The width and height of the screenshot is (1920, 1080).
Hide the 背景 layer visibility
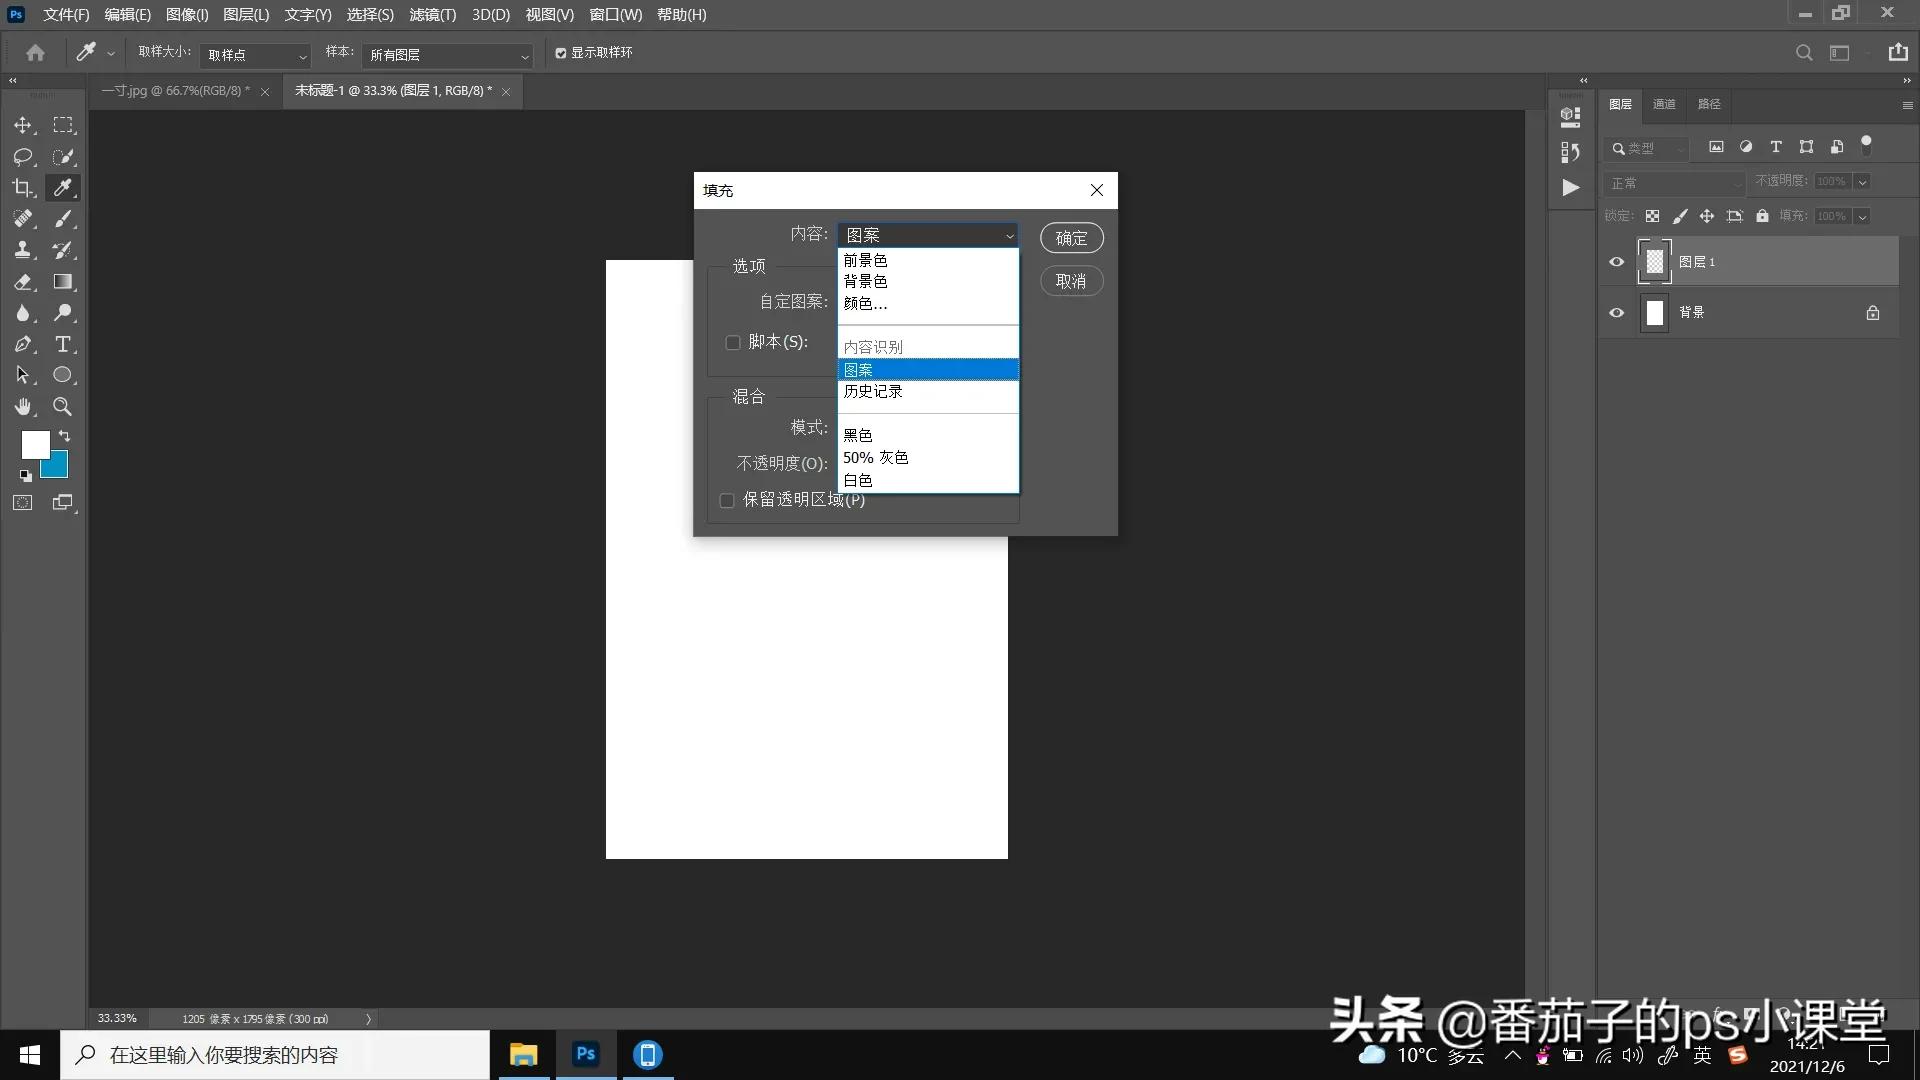pos(1616,312)
